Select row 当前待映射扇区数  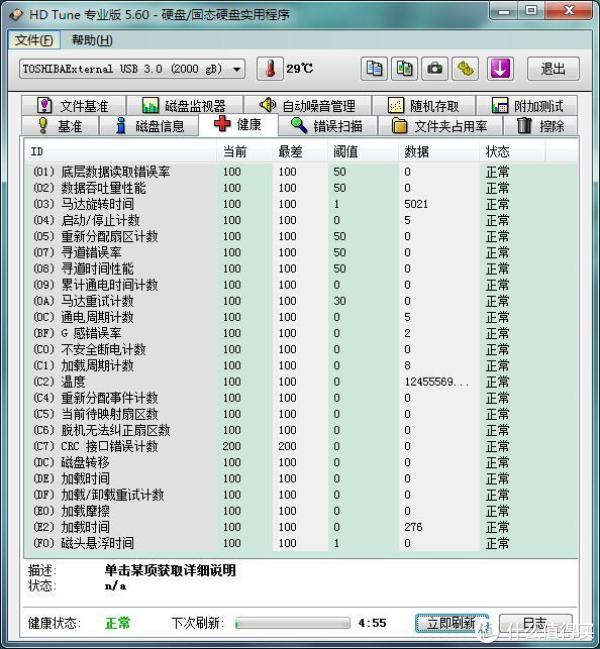(x=301, y=414)
